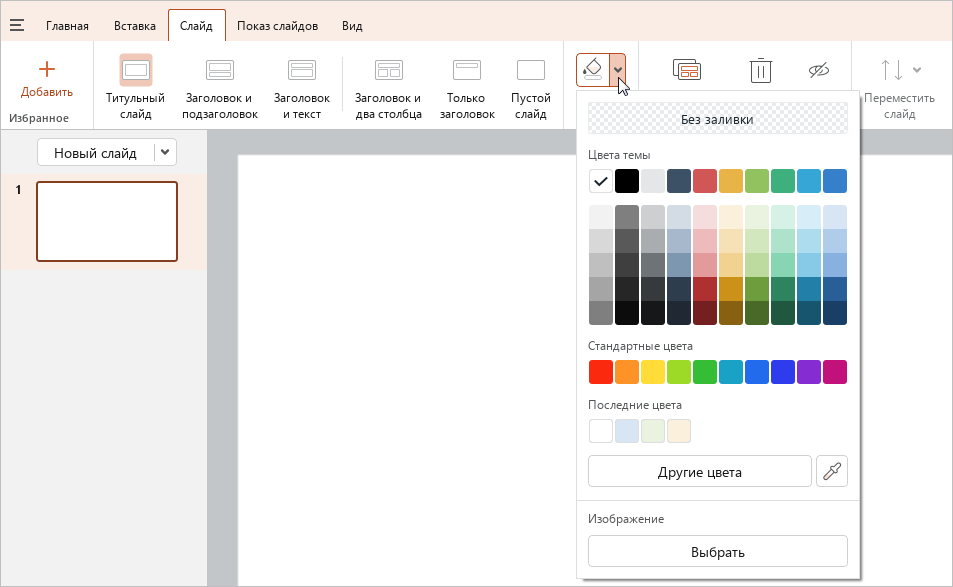Viewport: 953px width, 587px height.
Task: Click the slide background fill bucket icon
Action: pyautogui.click(x=593, y=70)
